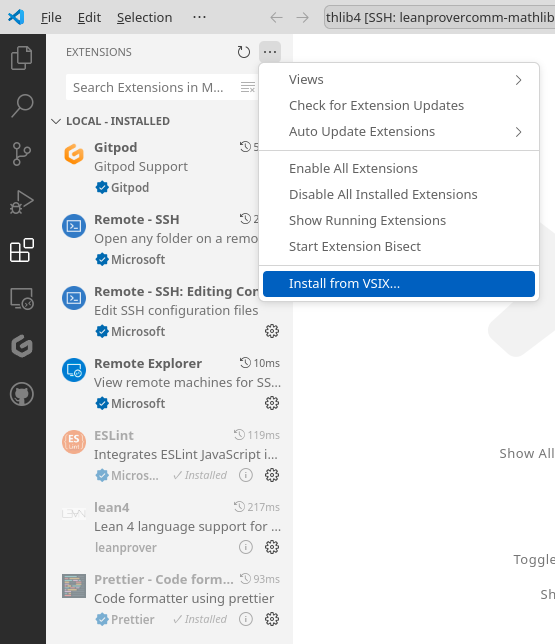Click the lean4 extension logo
This screenshot has height=644, width=555.
tap(74, 514)
